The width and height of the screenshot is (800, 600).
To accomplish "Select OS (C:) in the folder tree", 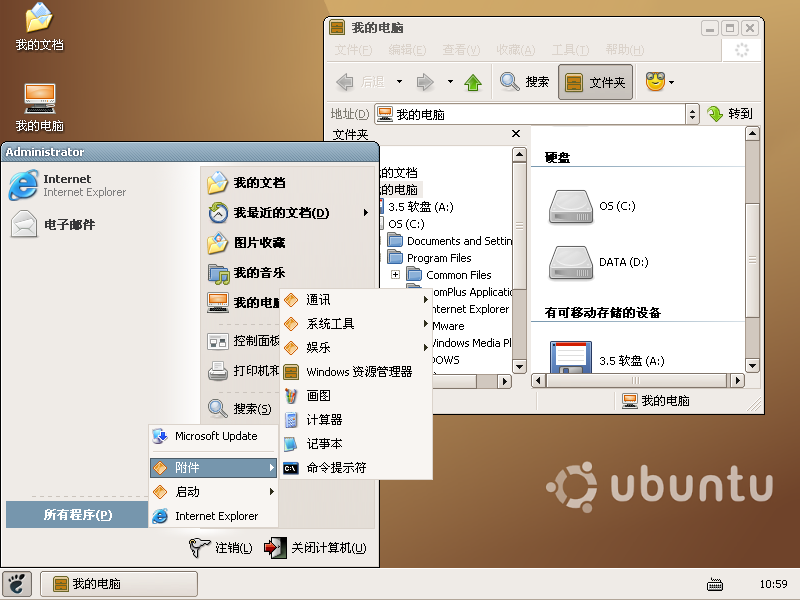I will [x=406, y=223].
